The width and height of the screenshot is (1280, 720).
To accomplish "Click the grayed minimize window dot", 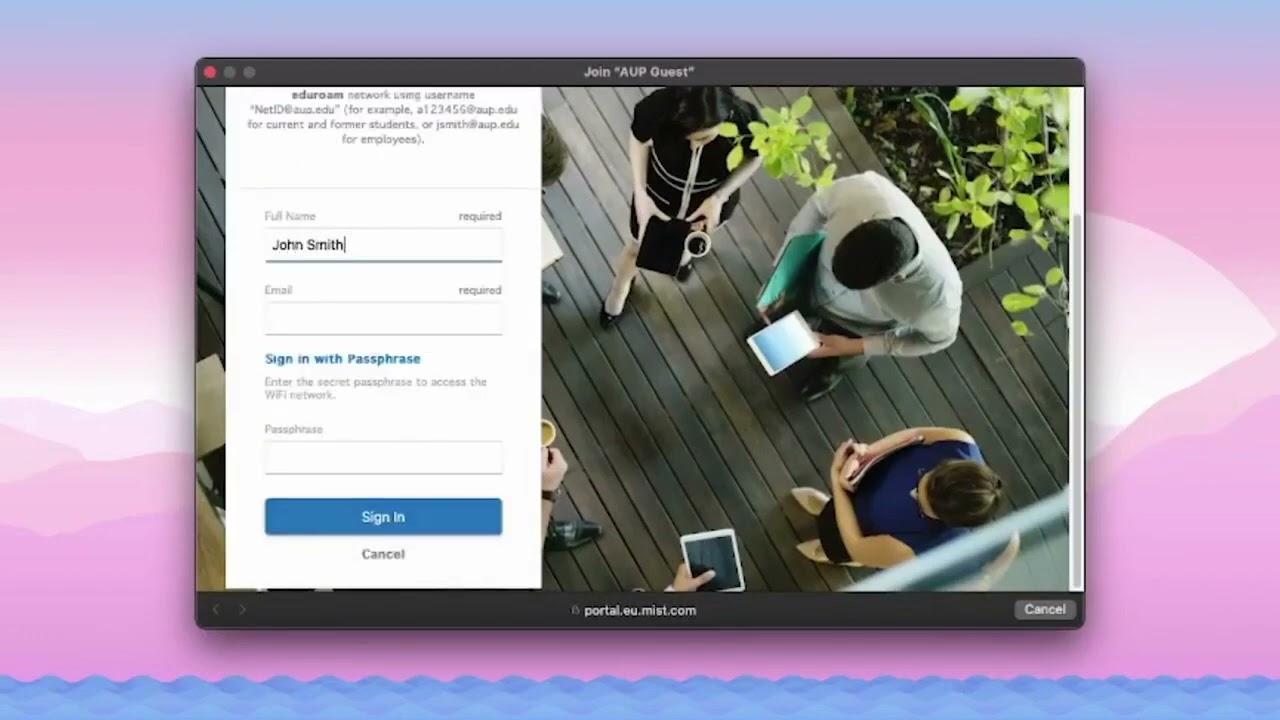I will (x=229, y=72).
